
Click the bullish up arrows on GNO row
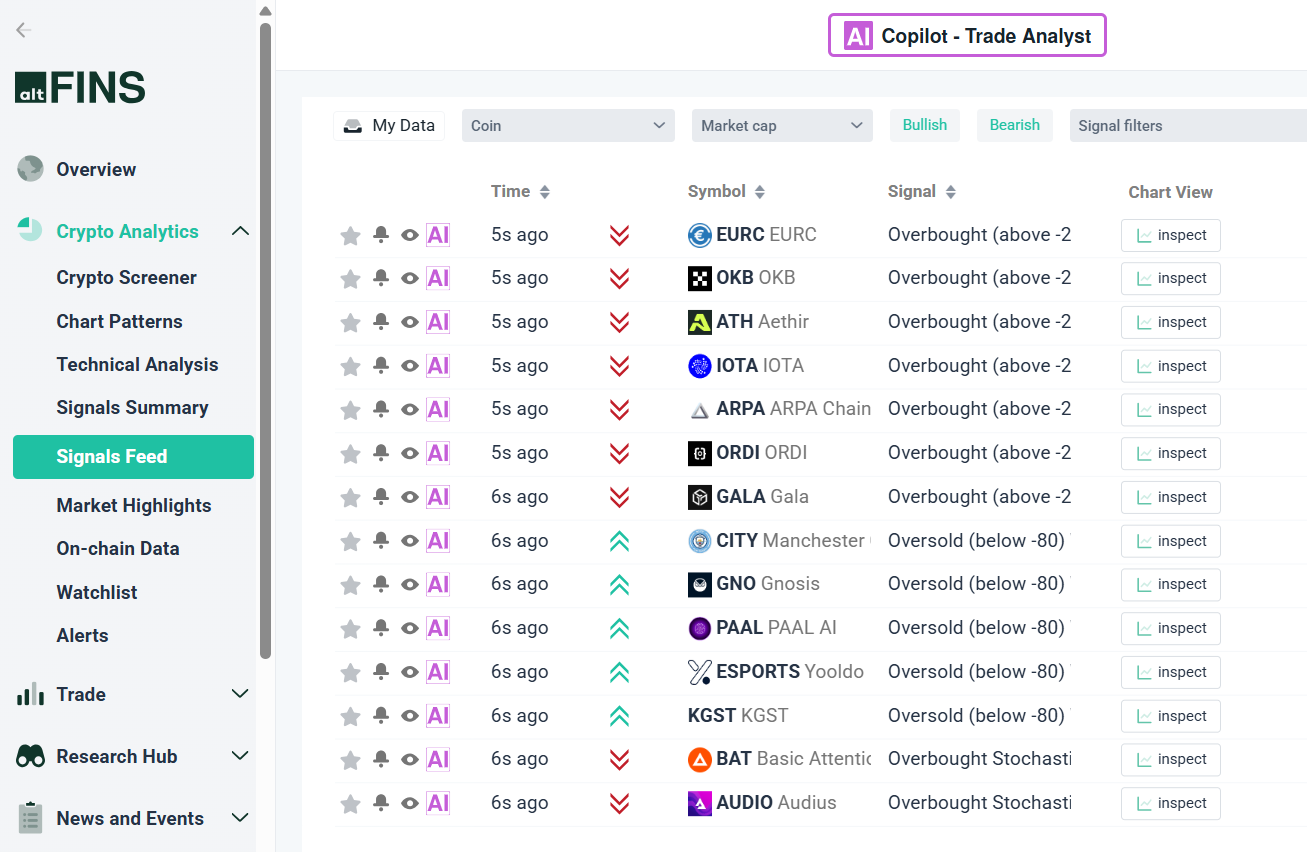(619, 584)
